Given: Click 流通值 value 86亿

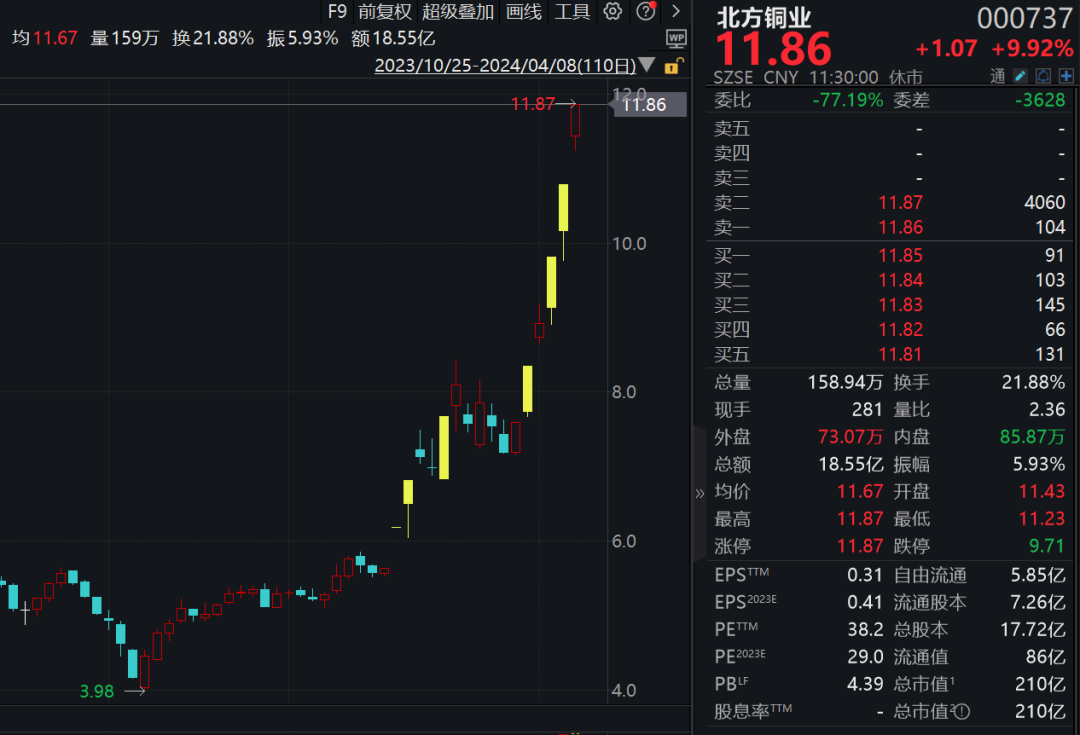Looking at the screenshot, I should click(1046, 657).
